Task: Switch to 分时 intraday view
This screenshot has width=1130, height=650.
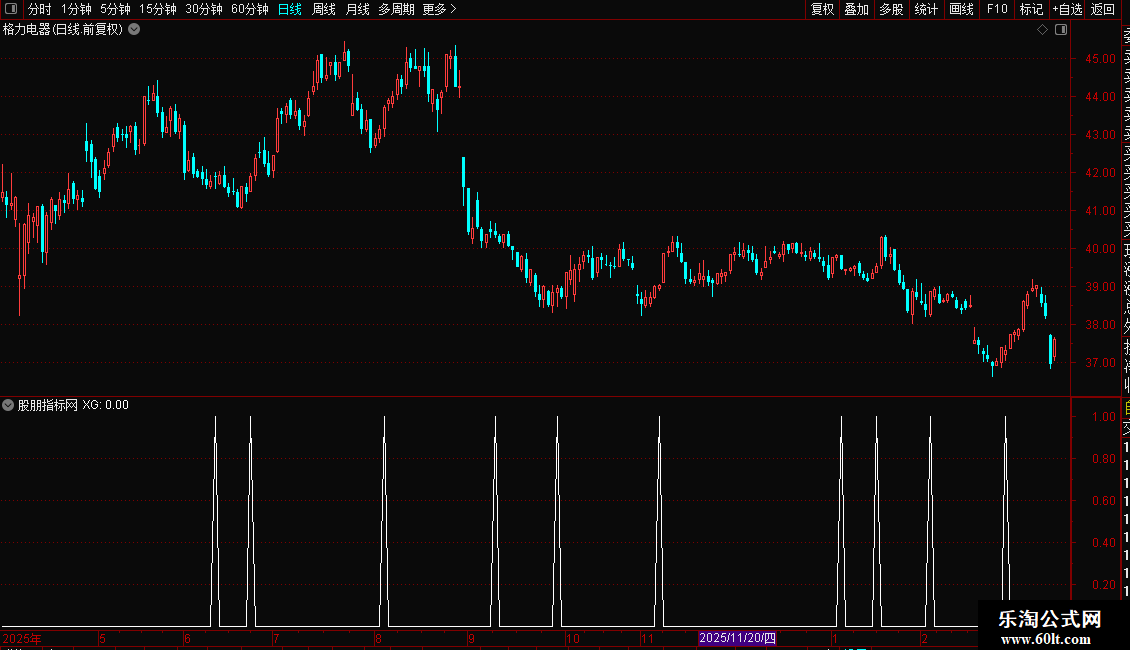Action: pos(40,9)
